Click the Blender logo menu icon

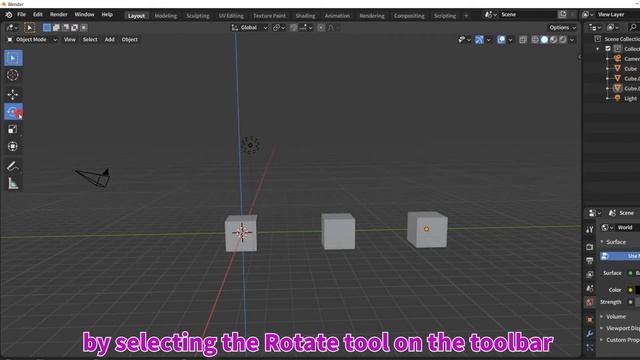tap(9, 15)
